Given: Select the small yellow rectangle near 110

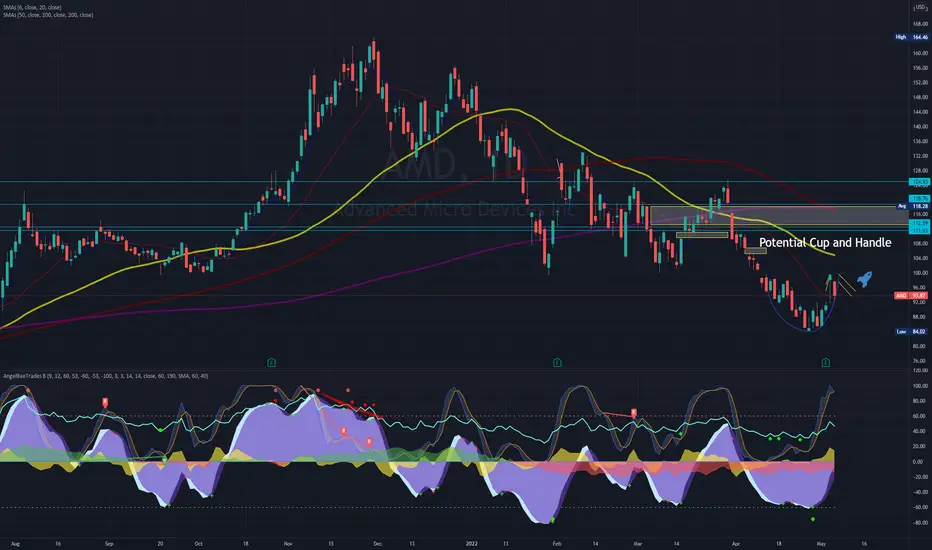Looking at the screenshot, I should click(x=702, y=235).
